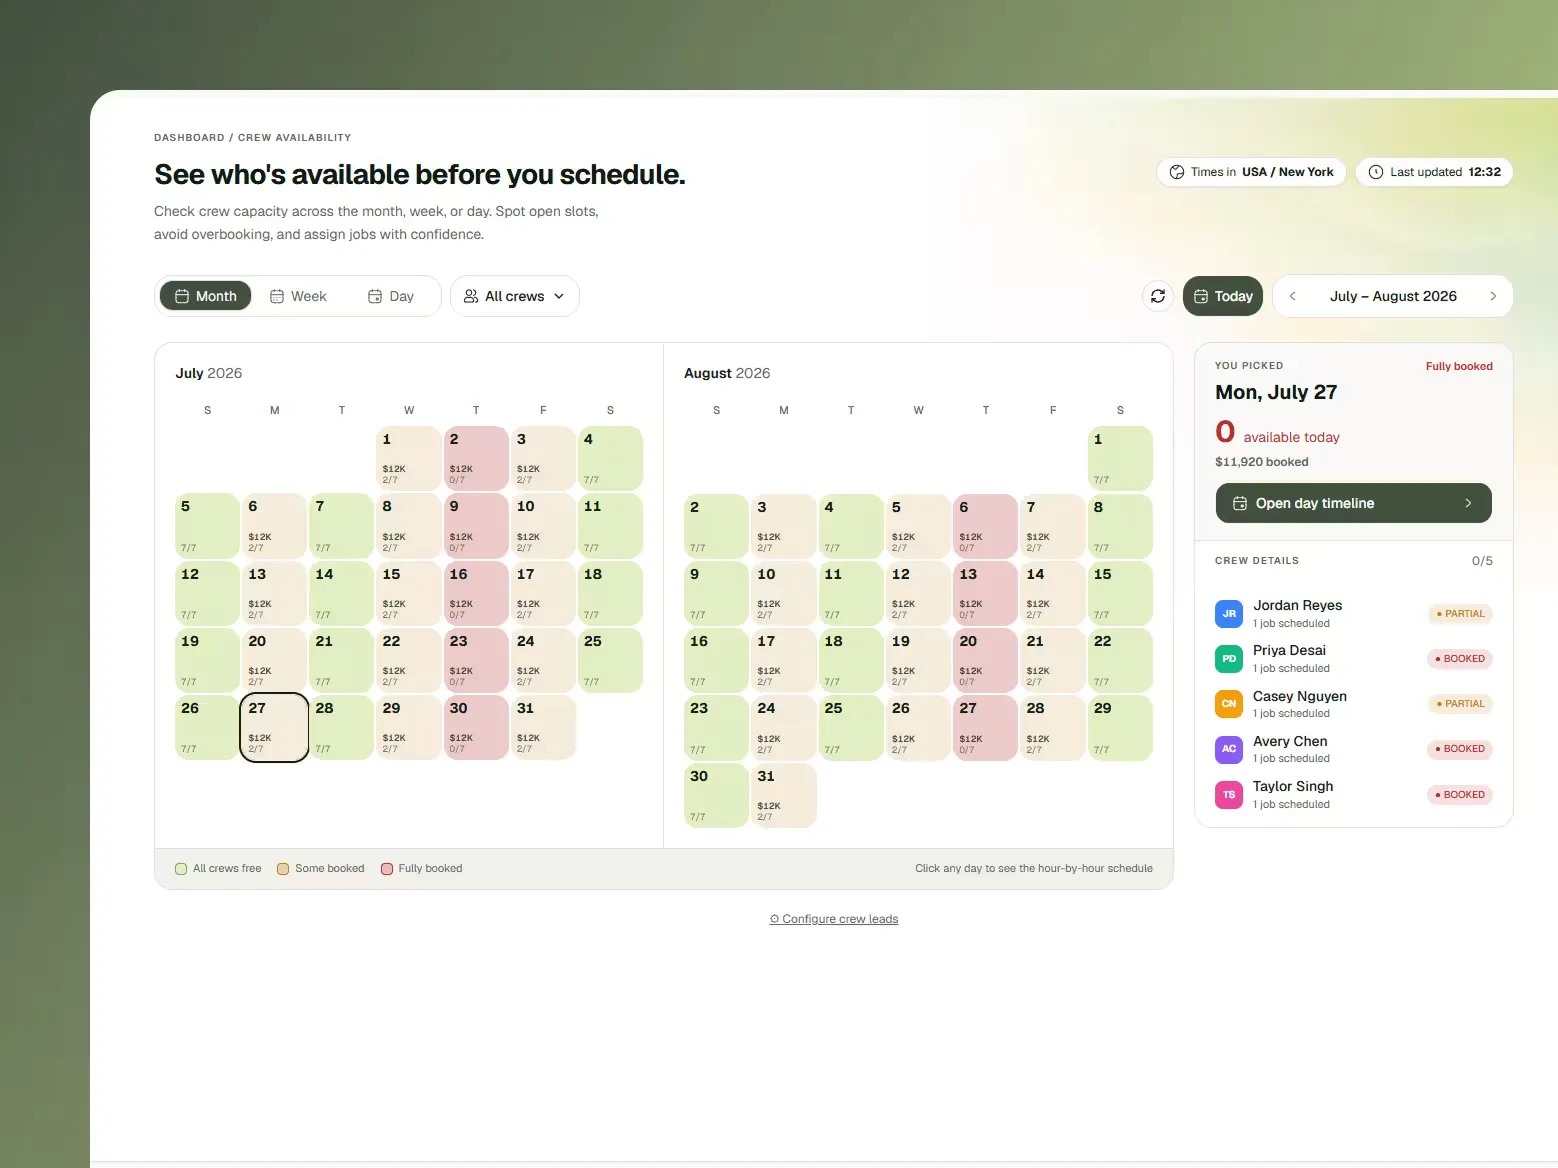Select August 1 in the calendar
Image resolution: width=1558 pixels, height=1168 pixels.
click(x=1120, y=459)
